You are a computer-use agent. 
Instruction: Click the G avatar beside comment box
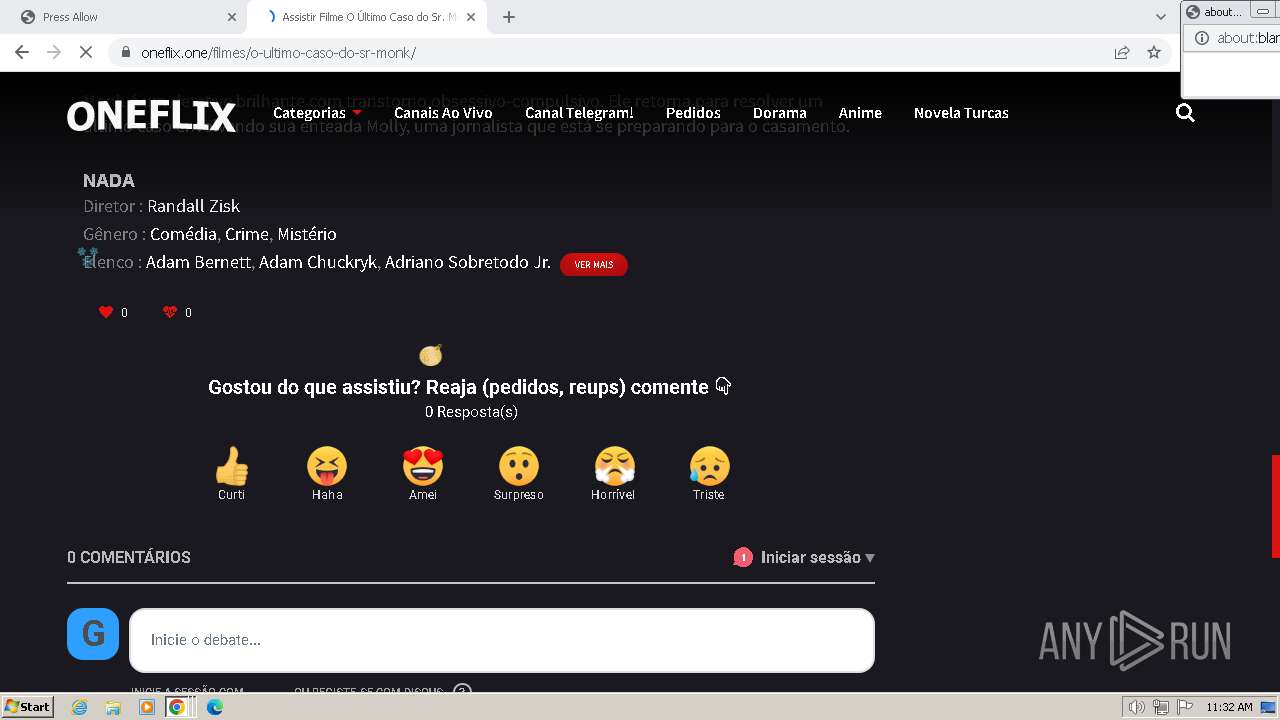click(x=93, y=634)
